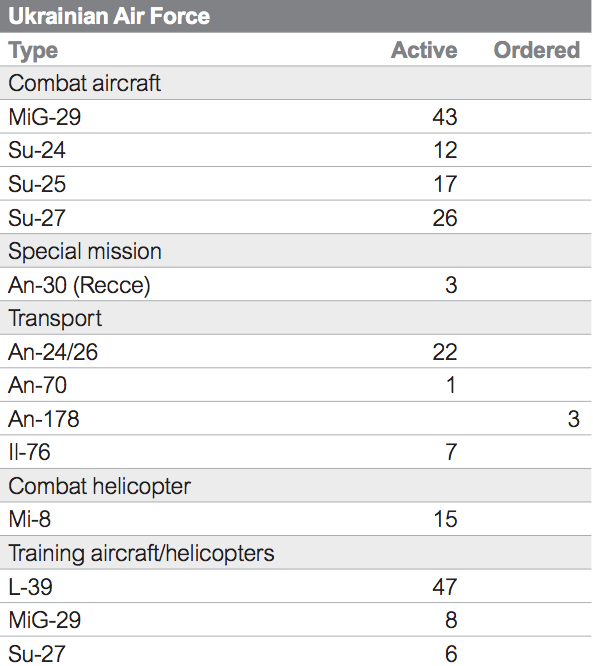
Task: Select the L-39 active count 47
Action: [x=445, y=587]
